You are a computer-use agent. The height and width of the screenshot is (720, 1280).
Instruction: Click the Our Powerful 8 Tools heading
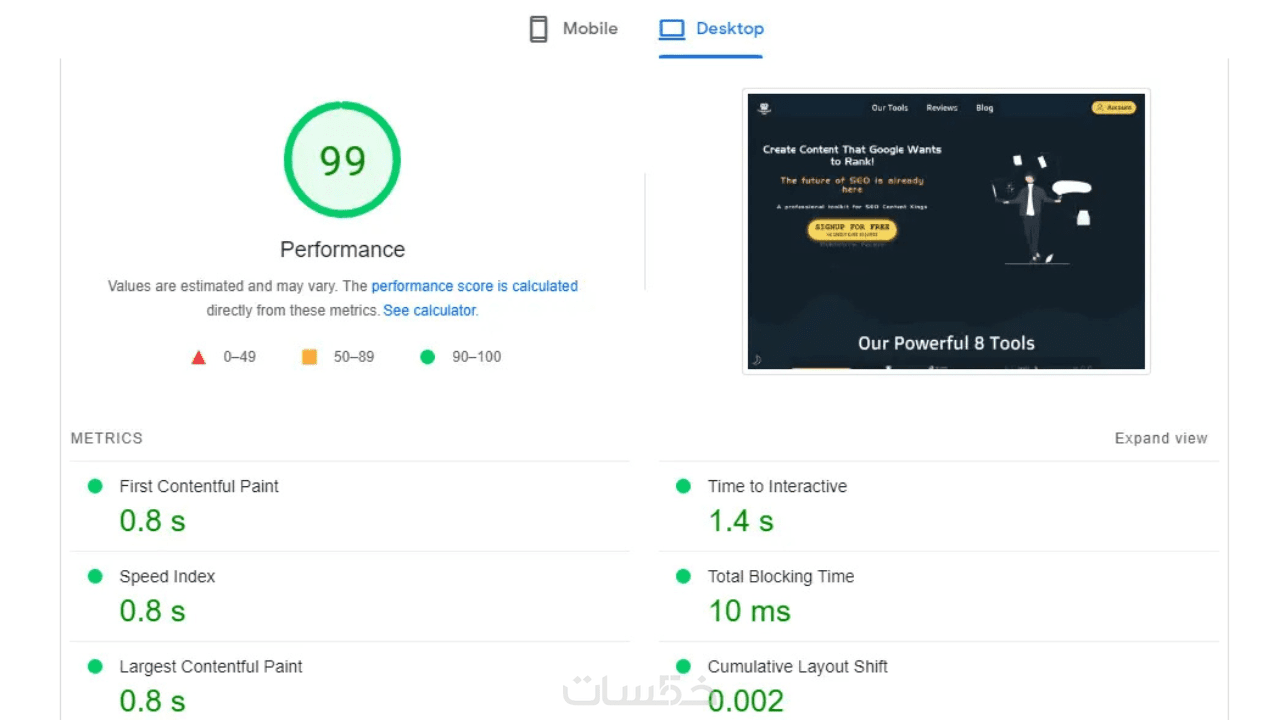click(946, 343)
